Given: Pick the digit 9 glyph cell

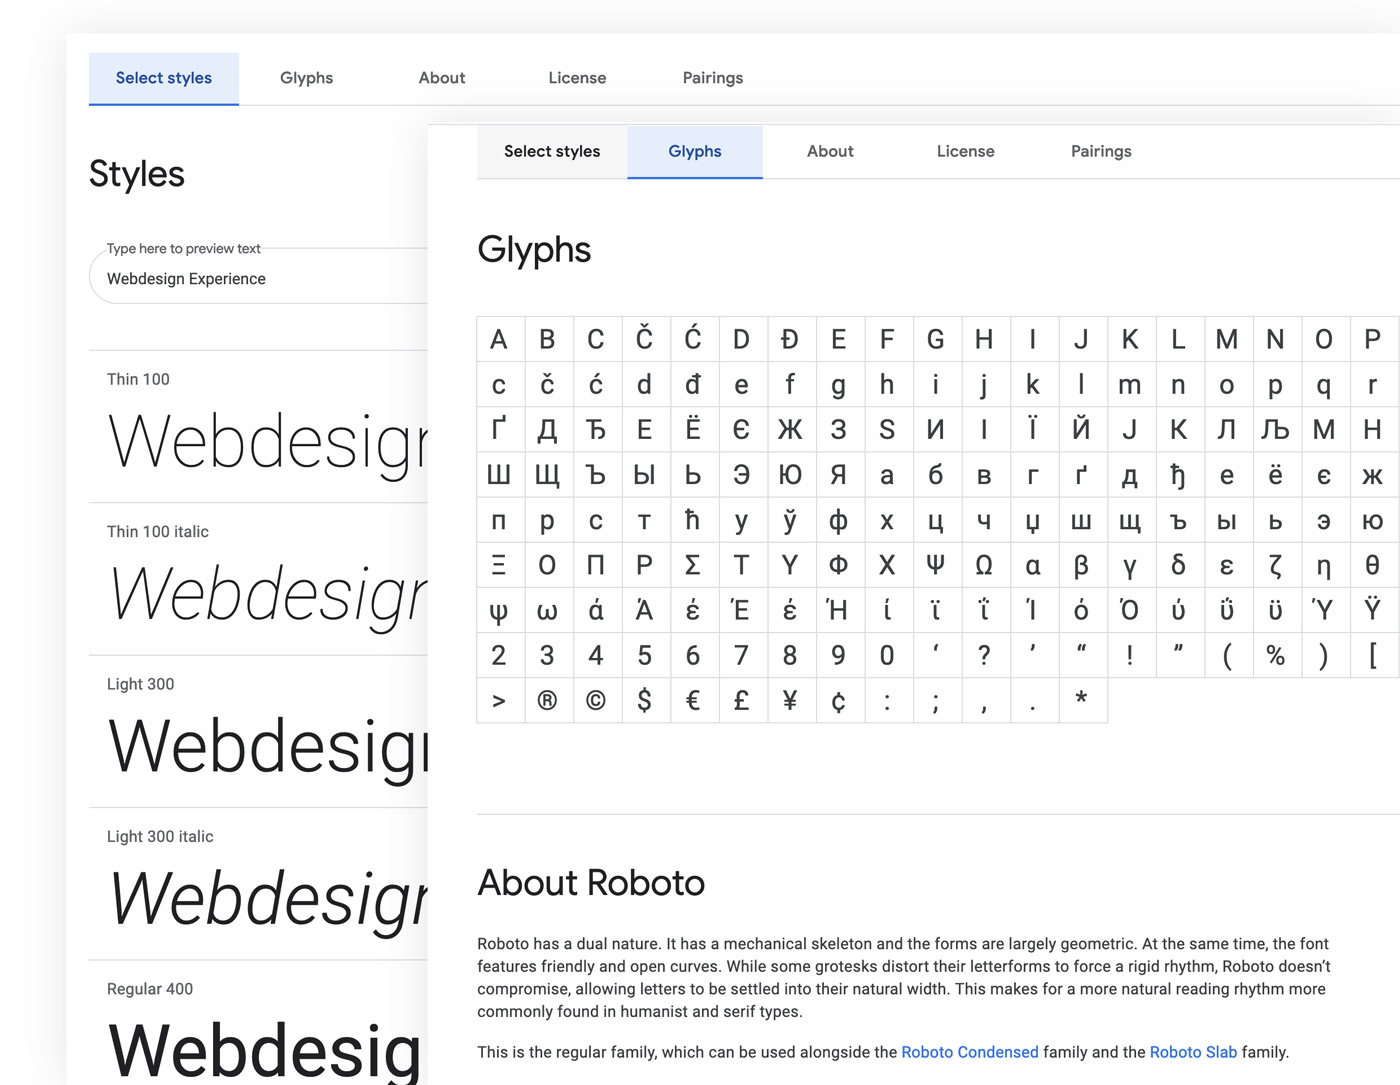Looking at the screenshot, I should pos(838,655).
